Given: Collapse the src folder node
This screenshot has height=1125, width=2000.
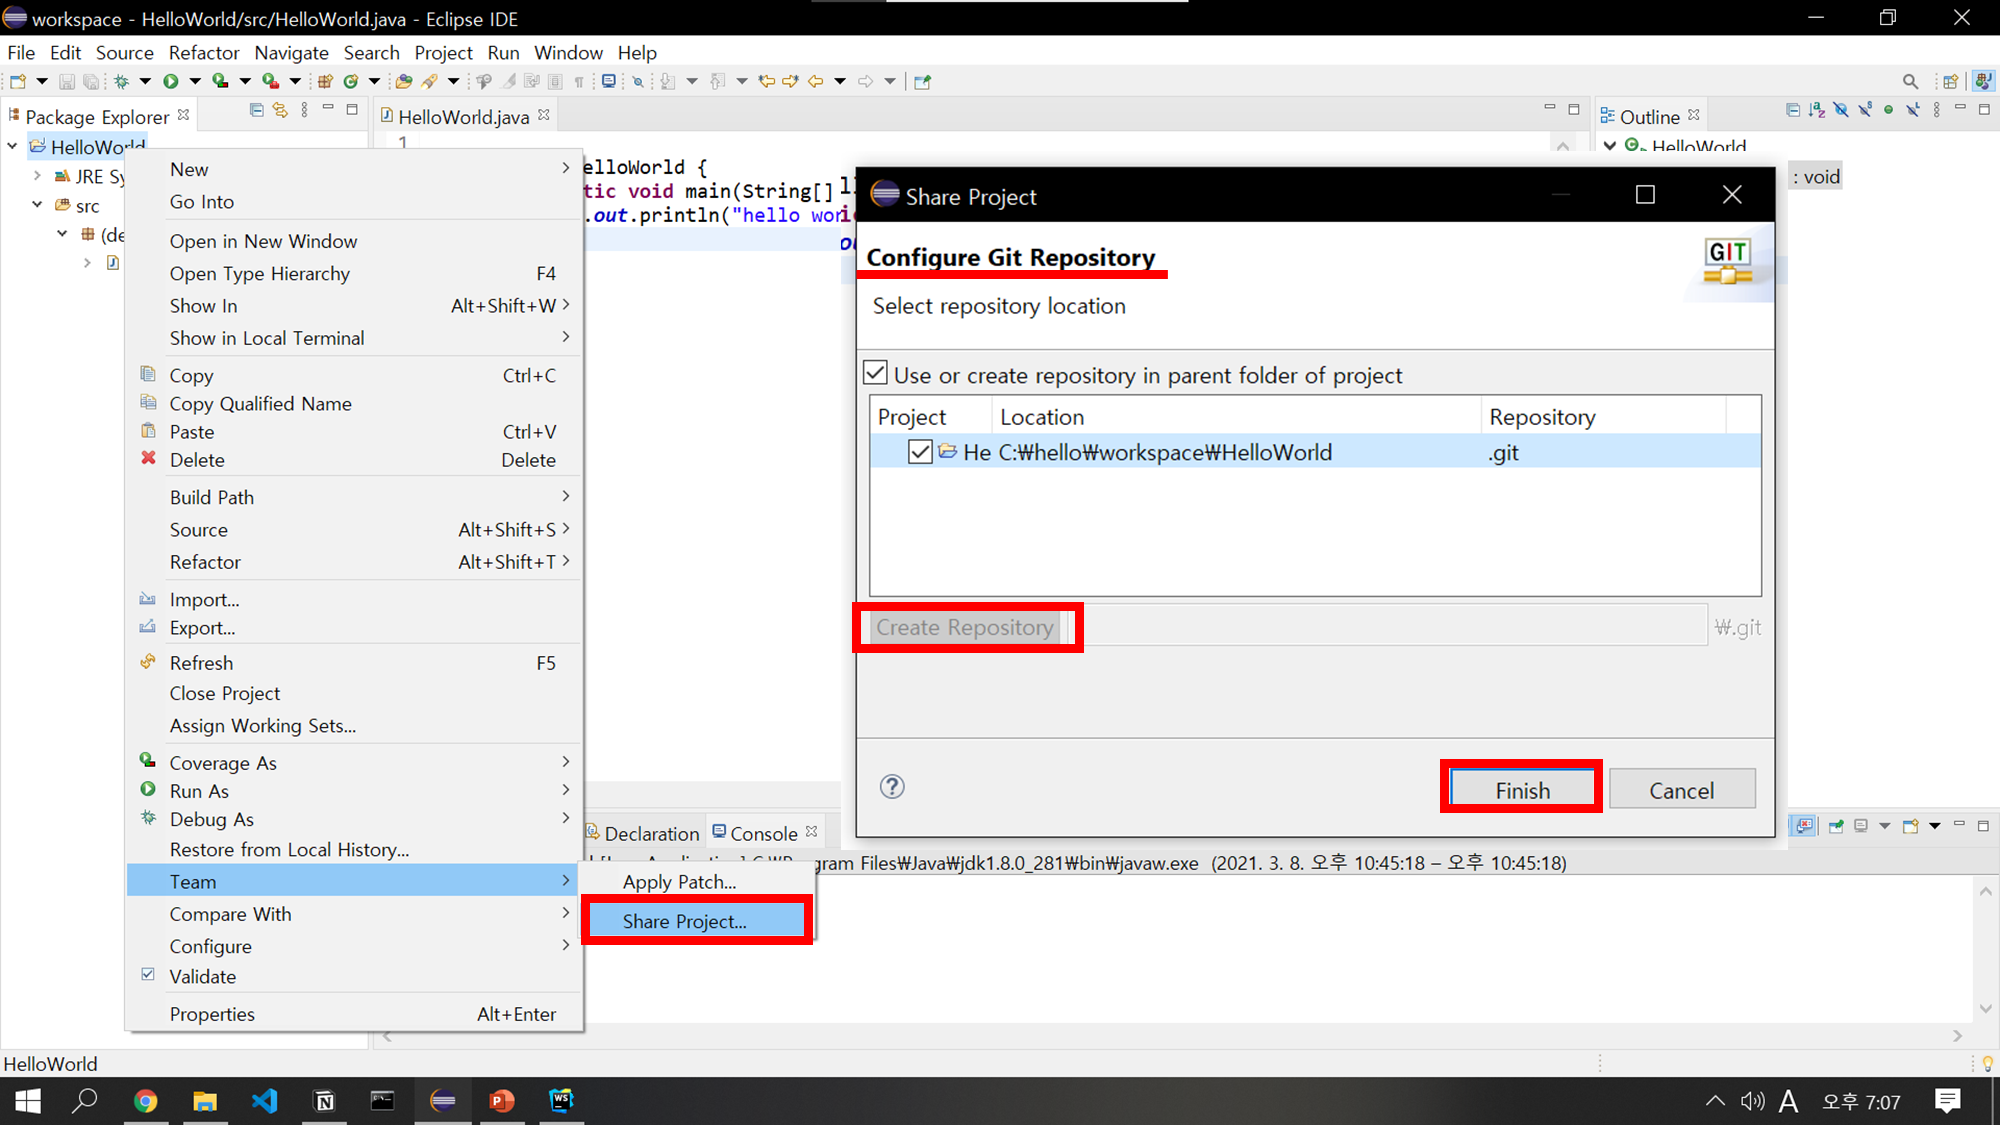Looking at the screenshot, I should click(x=37, y=205).
